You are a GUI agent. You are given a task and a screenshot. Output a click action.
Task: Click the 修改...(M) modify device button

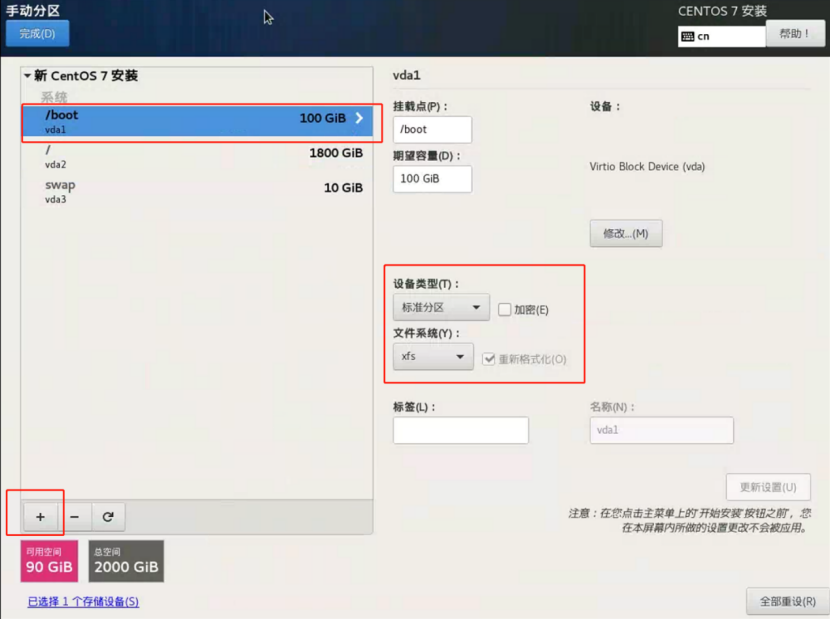[x=626, y=233]
